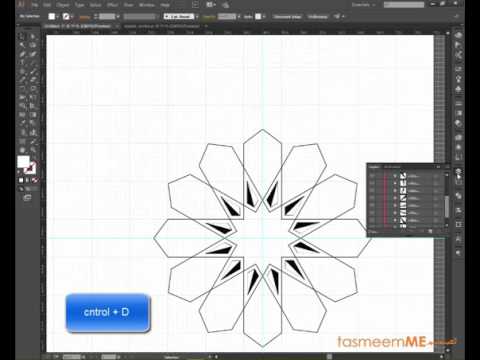480x360 pixels.
Task: Click the Fill swatch in the Tools panel
Action: pyautogui.click(x=23, y=162)
